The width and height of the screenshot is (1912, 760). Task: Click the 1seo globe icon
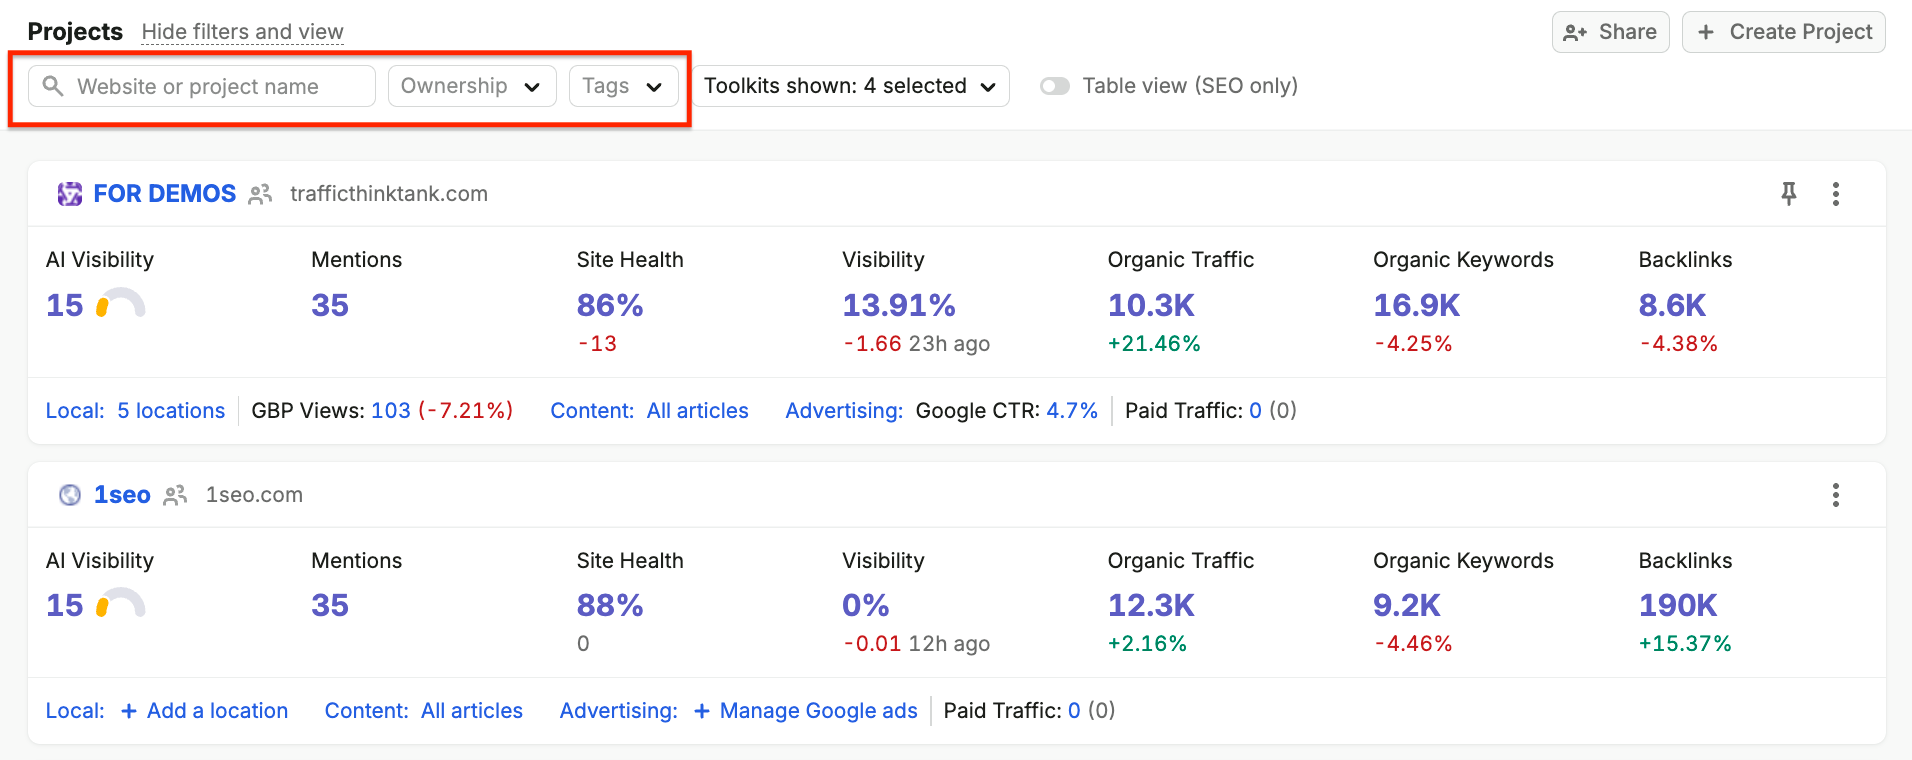[x=70, y=495]
